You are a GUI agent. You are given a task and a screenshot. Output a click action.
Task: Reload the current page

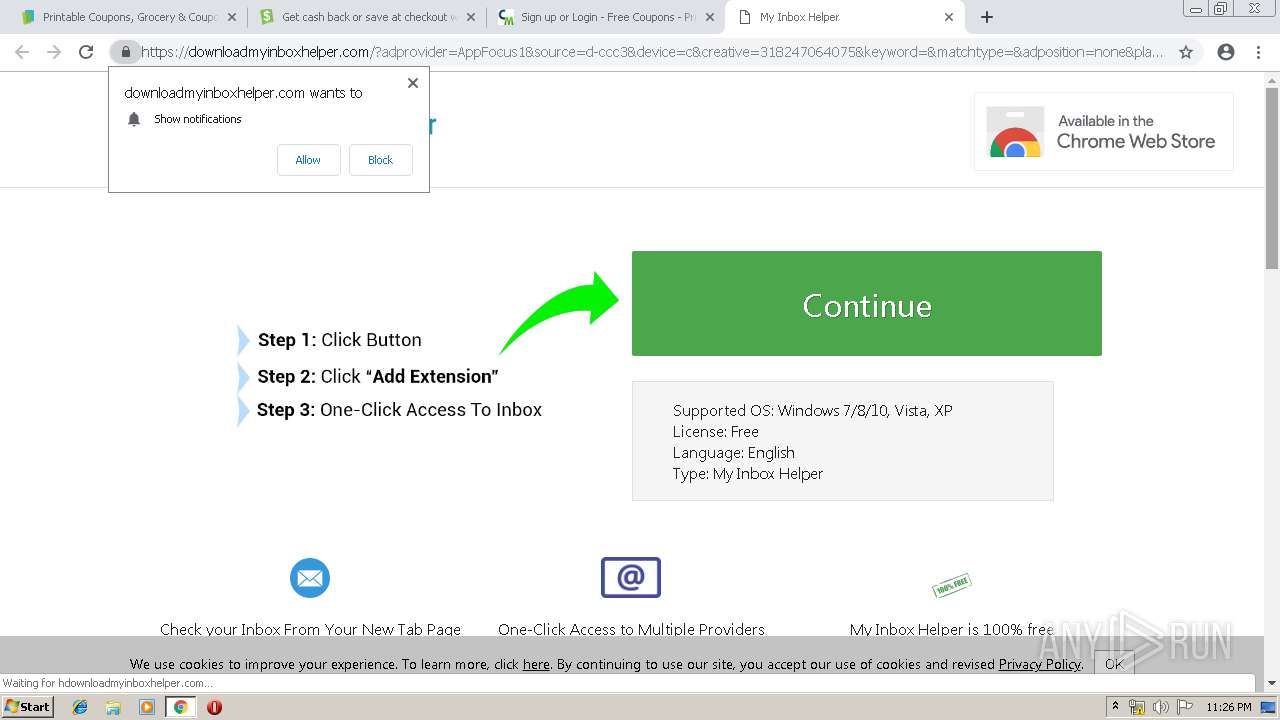click(x=86, y=52)
